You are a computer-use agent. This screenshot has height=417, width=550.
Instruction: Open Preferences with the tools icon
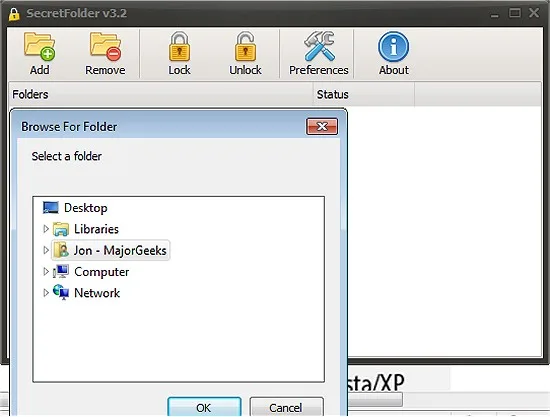[319, 46]
